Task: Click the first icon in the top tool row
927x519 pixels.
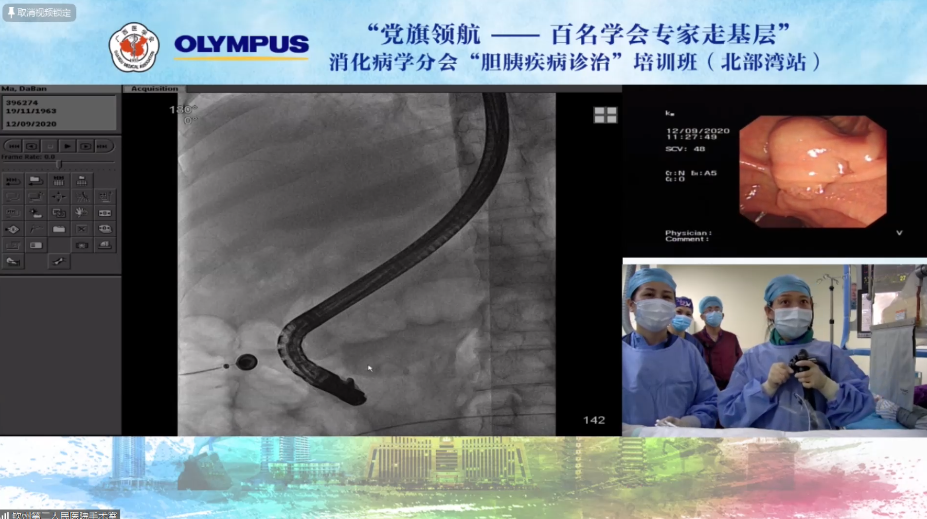Action: click(13, 181)
